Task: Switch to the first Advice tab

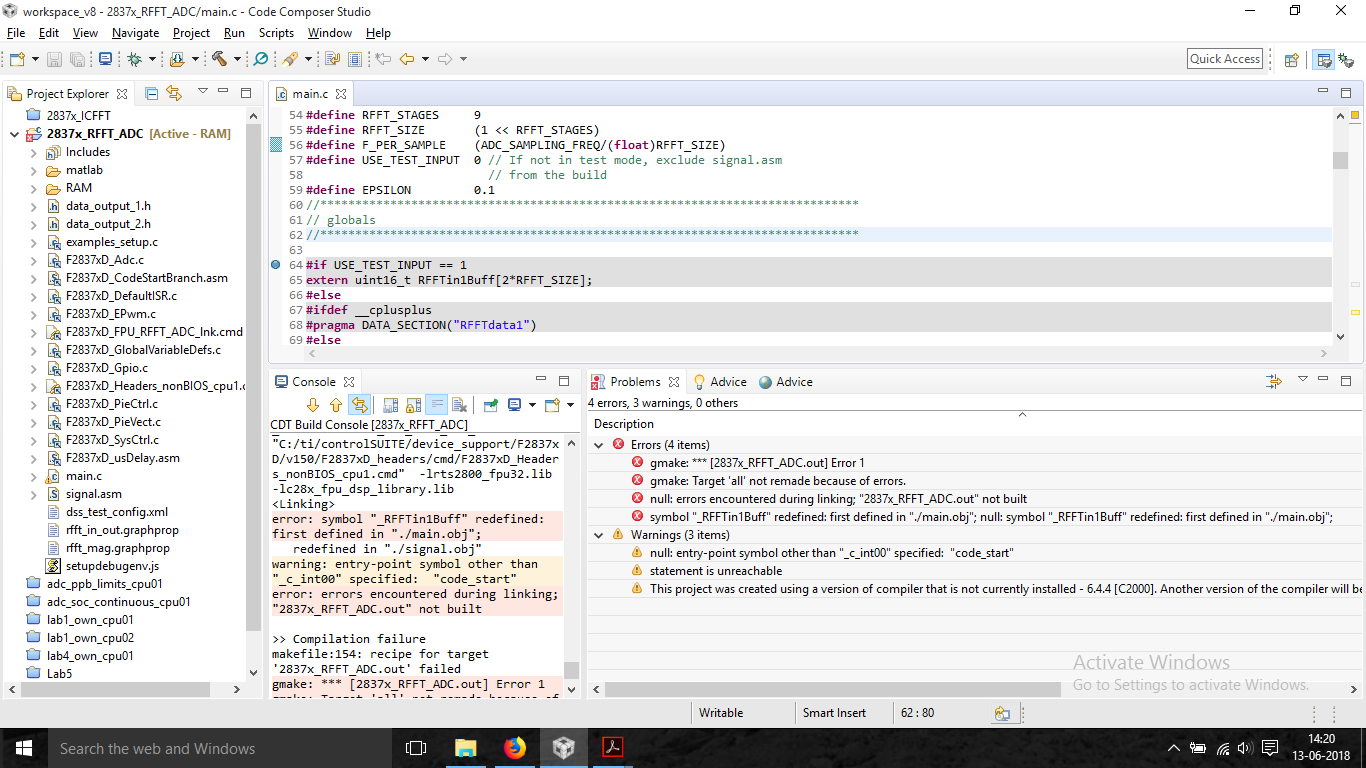Action: (x=719, y=382)
